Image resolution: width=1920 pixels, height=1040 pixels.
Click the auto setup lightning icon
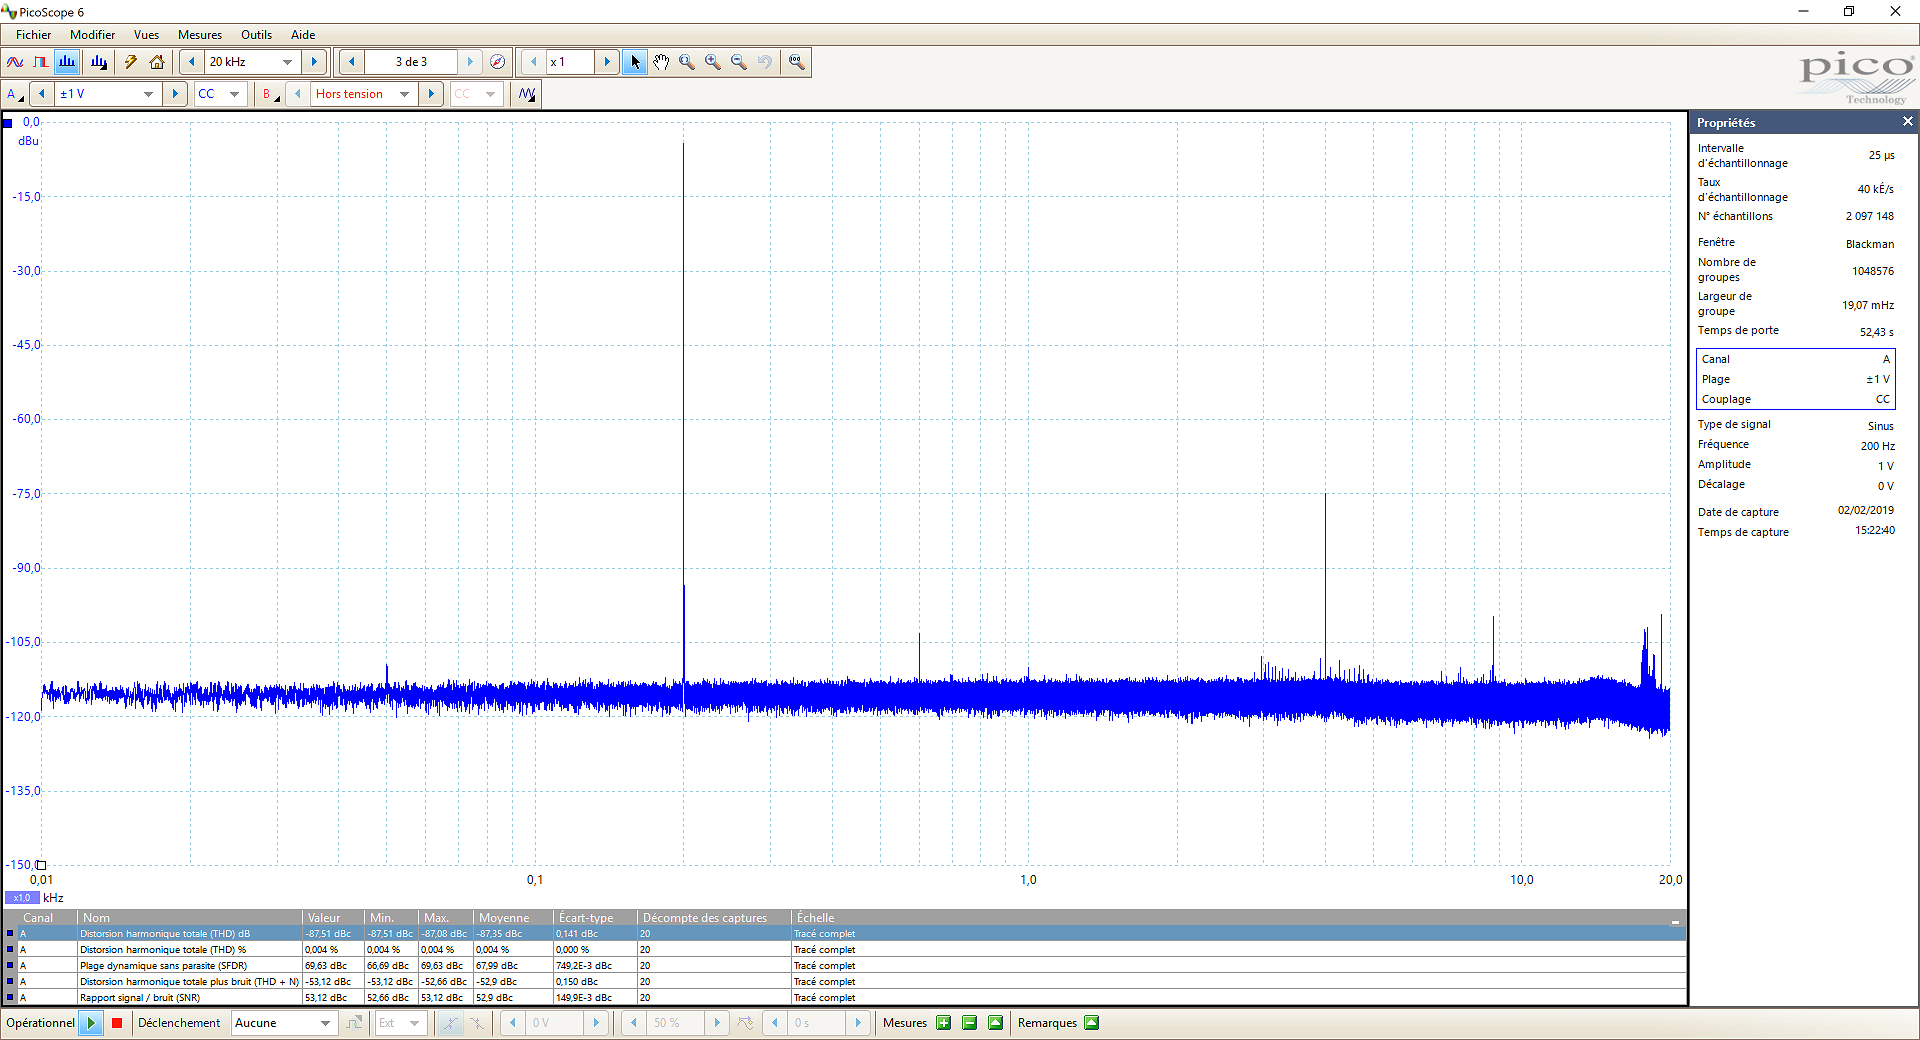(131, 62)
